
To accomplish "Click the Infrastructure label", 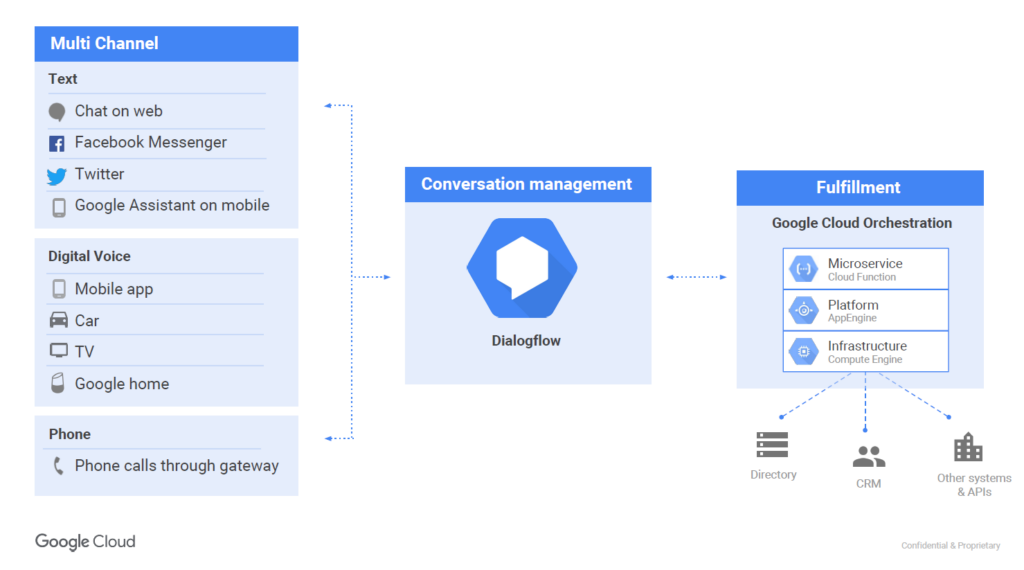I will 867,346.
